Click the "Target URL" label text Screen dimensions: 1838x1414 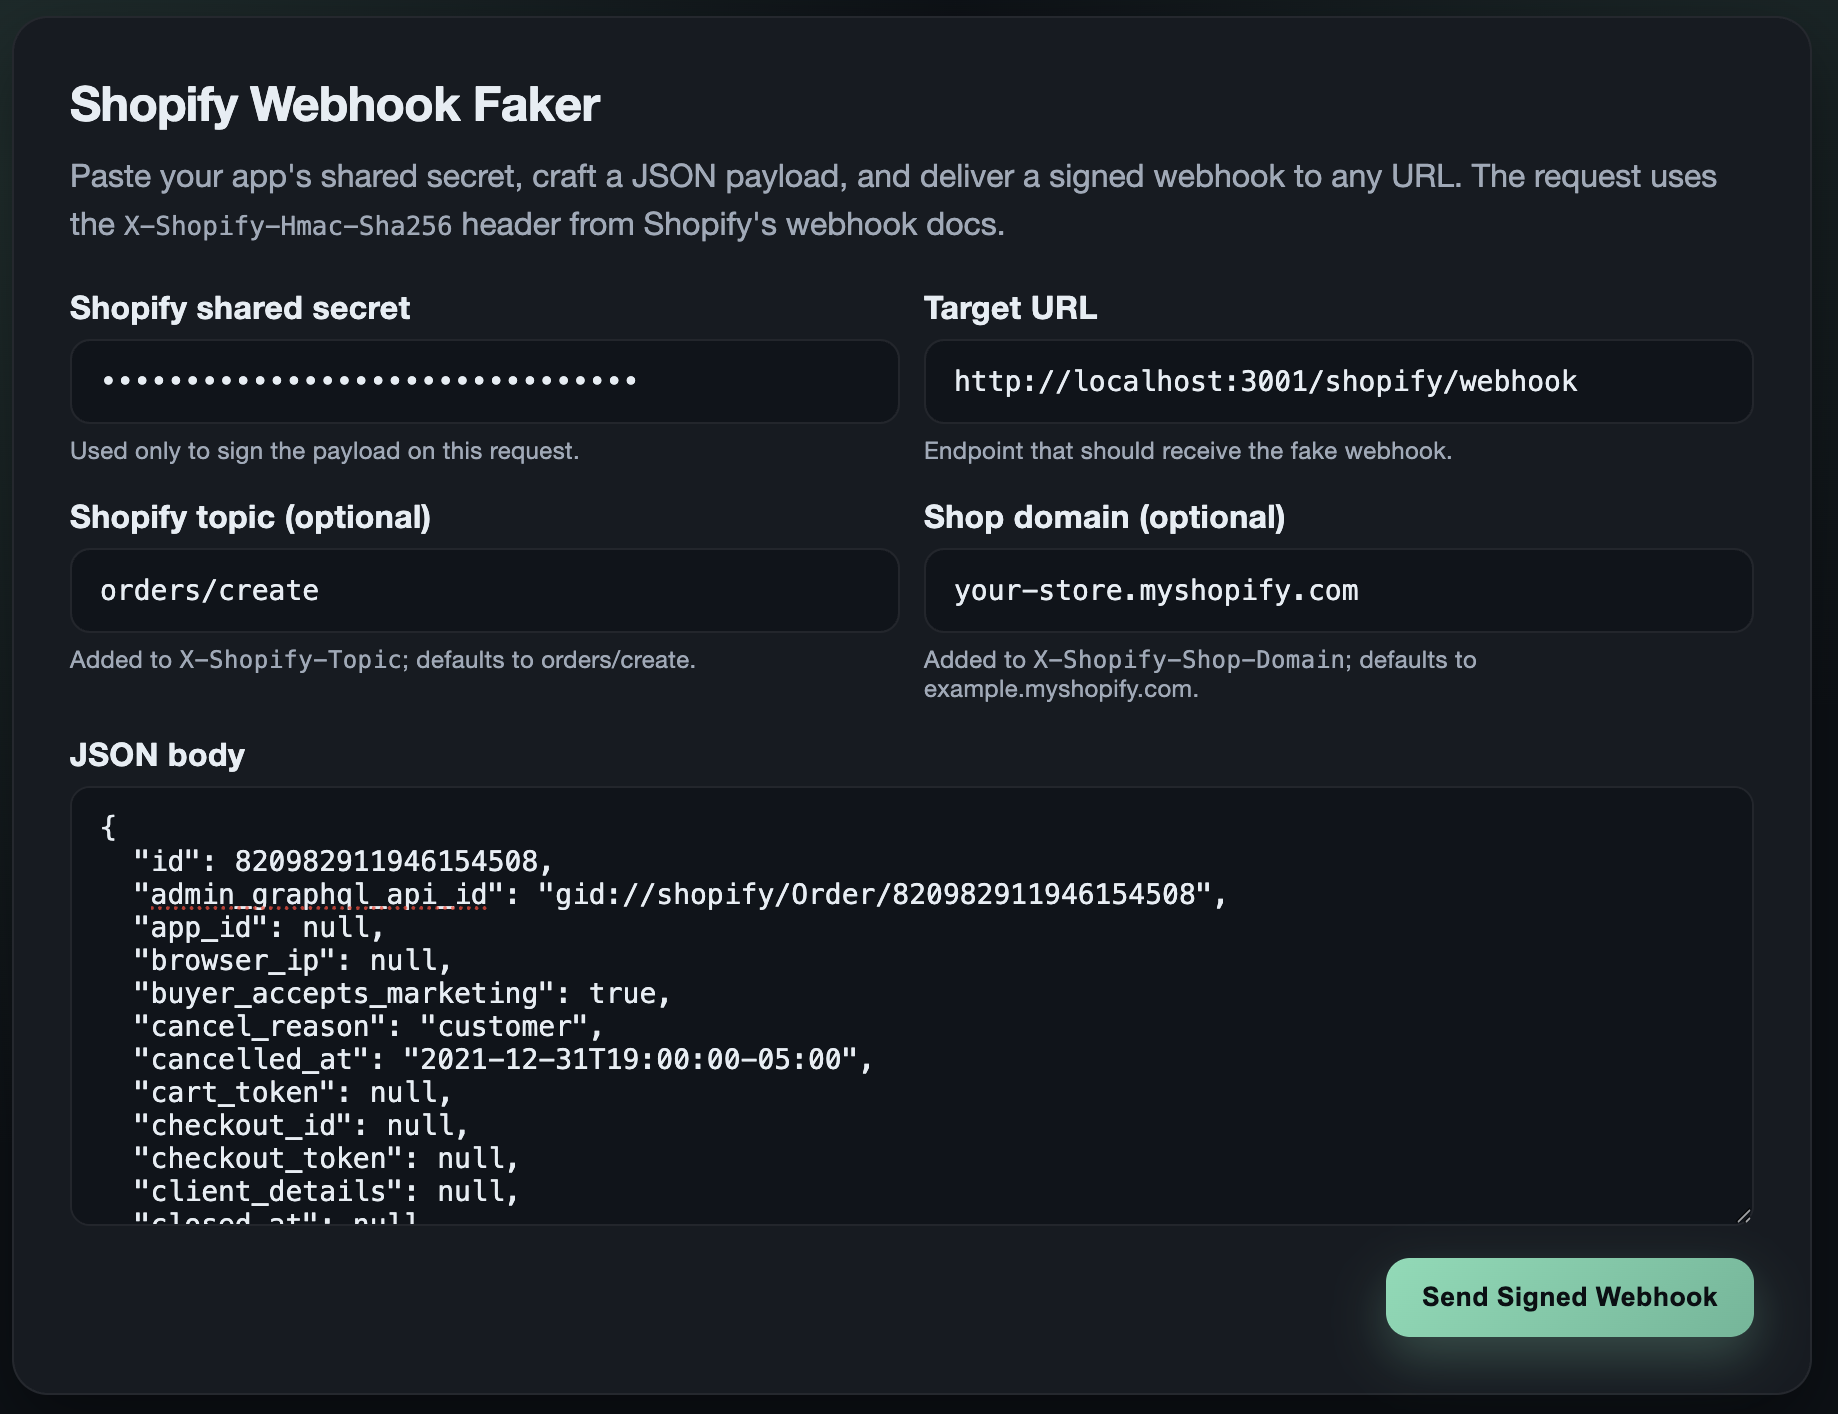coord(1010,308)
